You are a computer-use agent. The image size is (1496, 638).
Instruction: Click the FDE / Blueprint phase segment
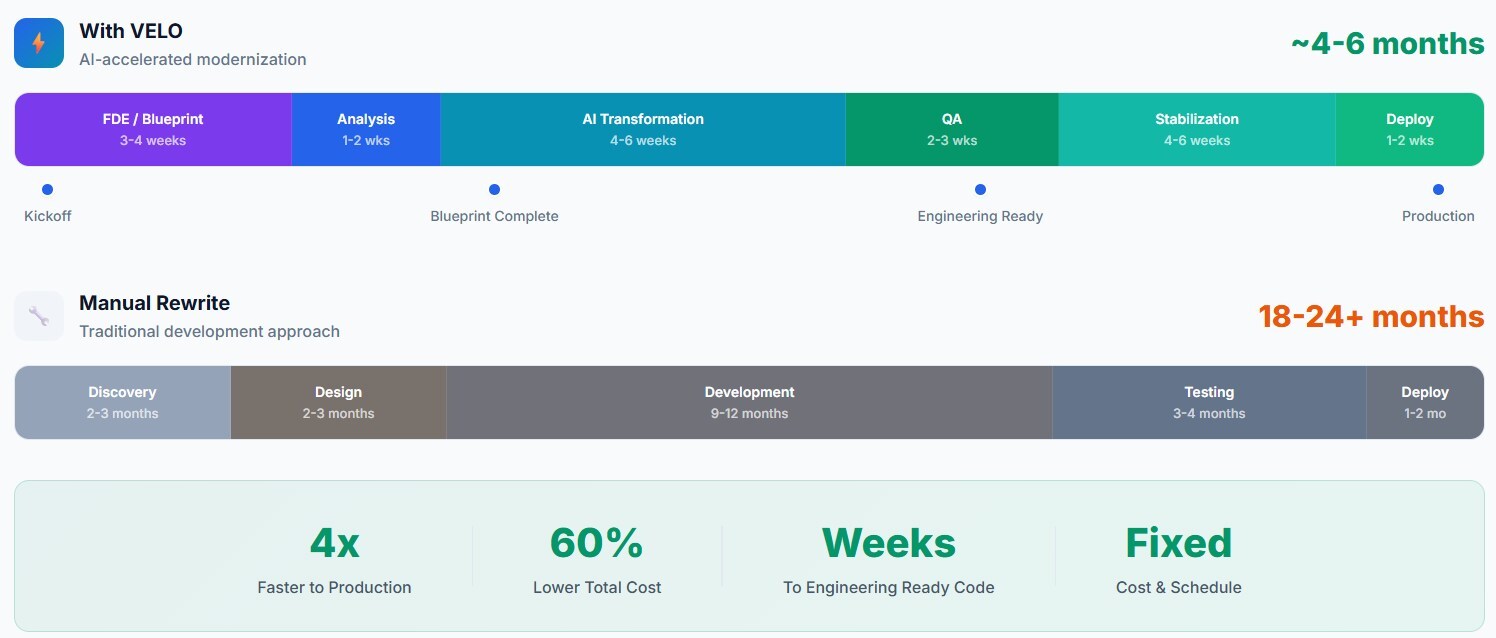pos(153,129)
